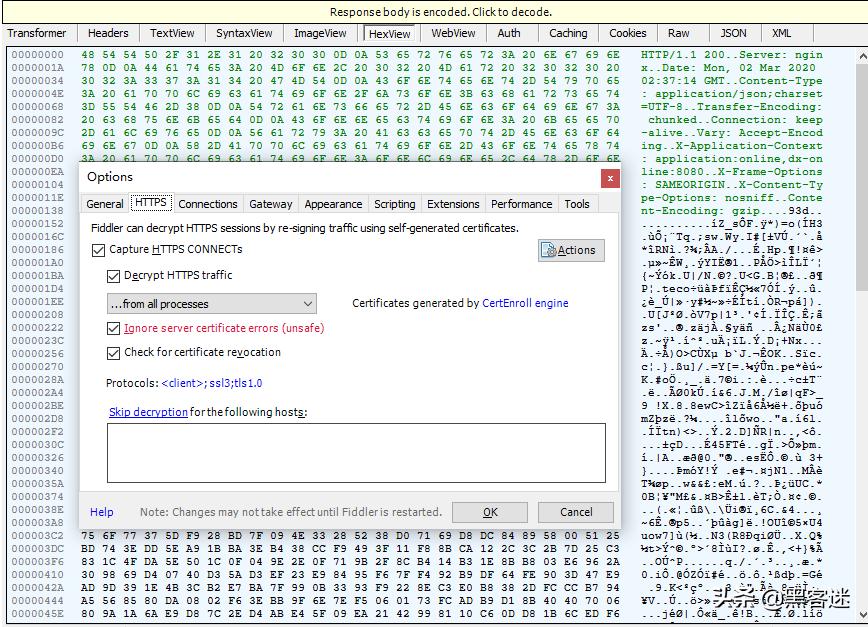Screen dimensions: 868x627
Task: Open the 'from all processes' dropdown
Action: (x=211, y=304)
